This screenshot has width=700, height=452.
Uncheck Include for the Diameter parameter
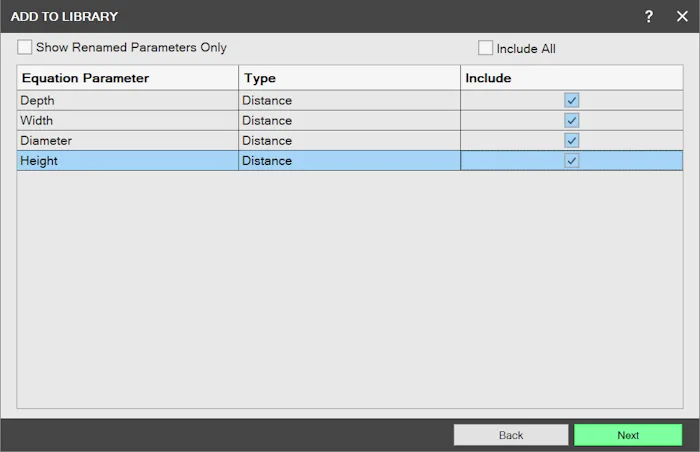click(x=571, y=141)
